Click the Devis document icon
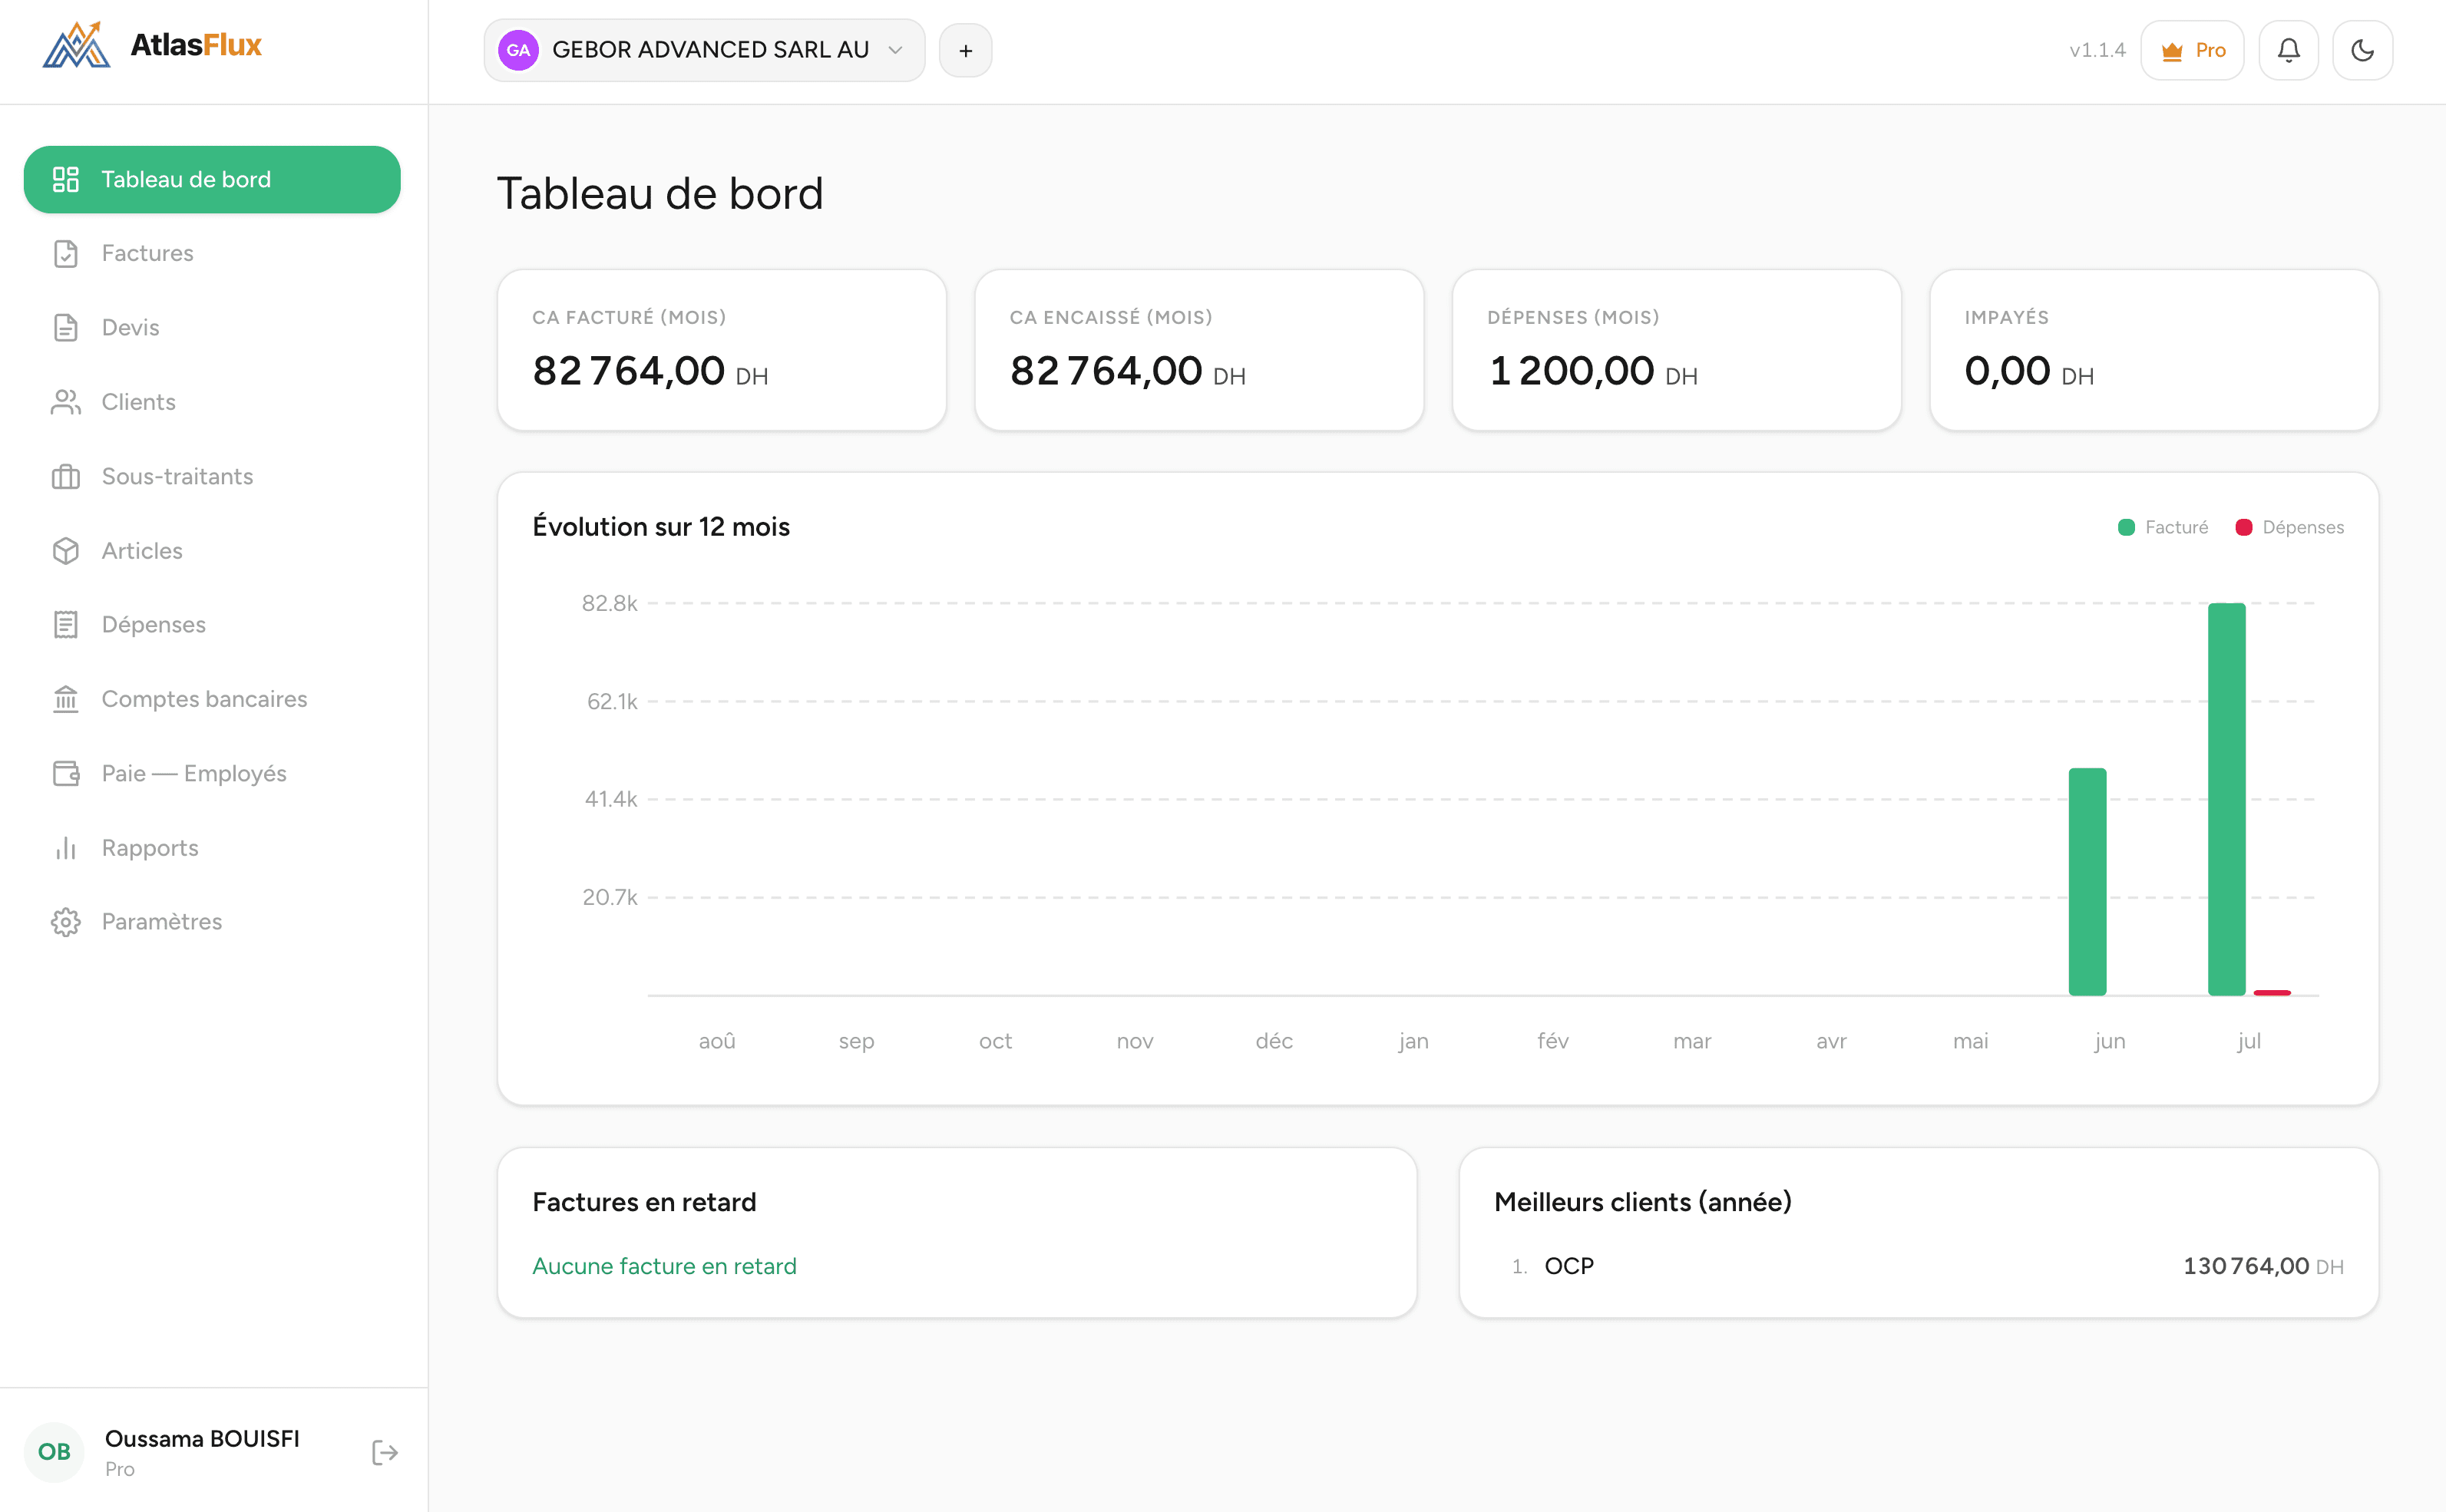Image resolution: width=2446 pixels, height=1512 pixels. [66, 328]
